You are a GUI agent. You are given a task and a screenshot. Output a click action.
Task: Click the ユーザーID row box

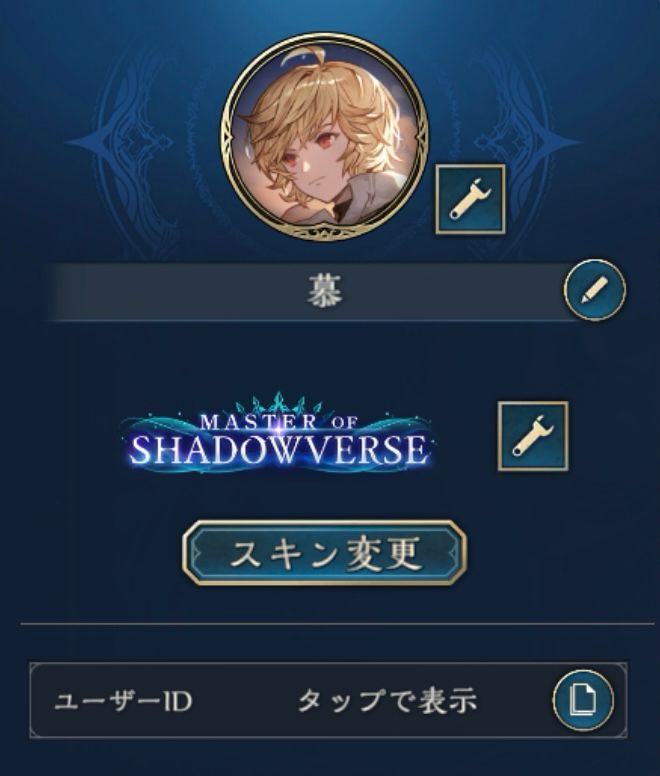(x=329, y=700)
